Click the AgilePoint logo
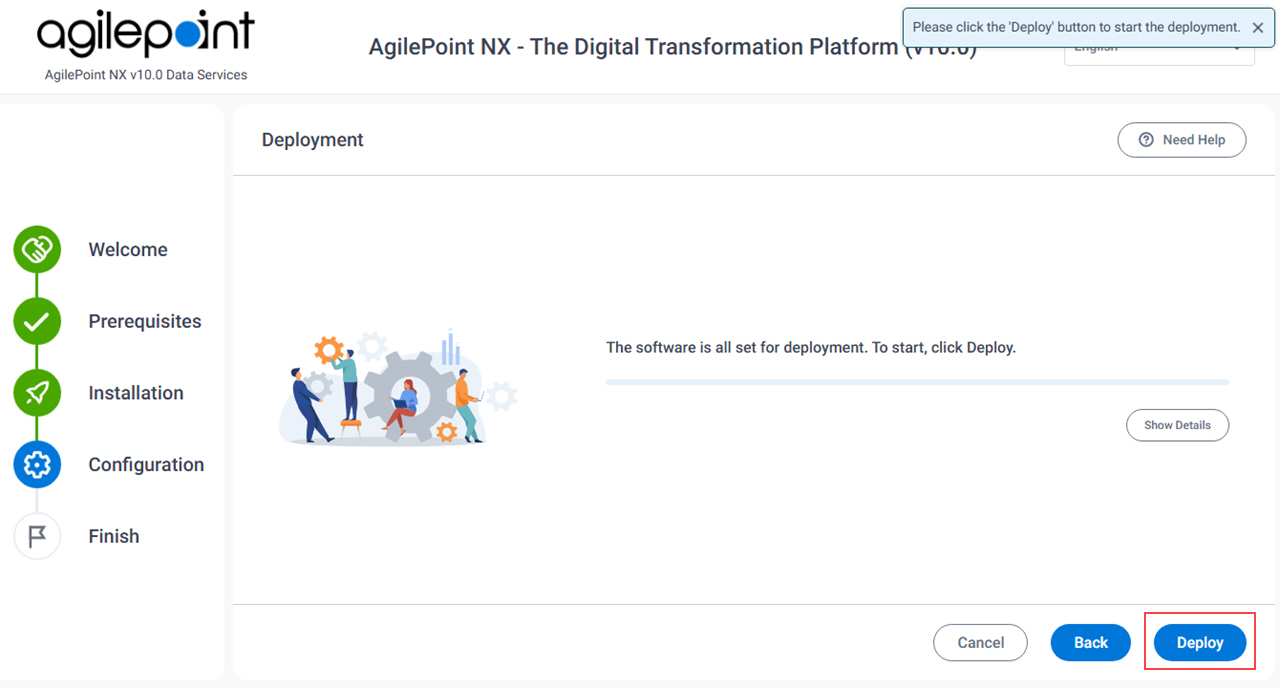The width and height of the screenshot is (1280, 688). [146, 35]
